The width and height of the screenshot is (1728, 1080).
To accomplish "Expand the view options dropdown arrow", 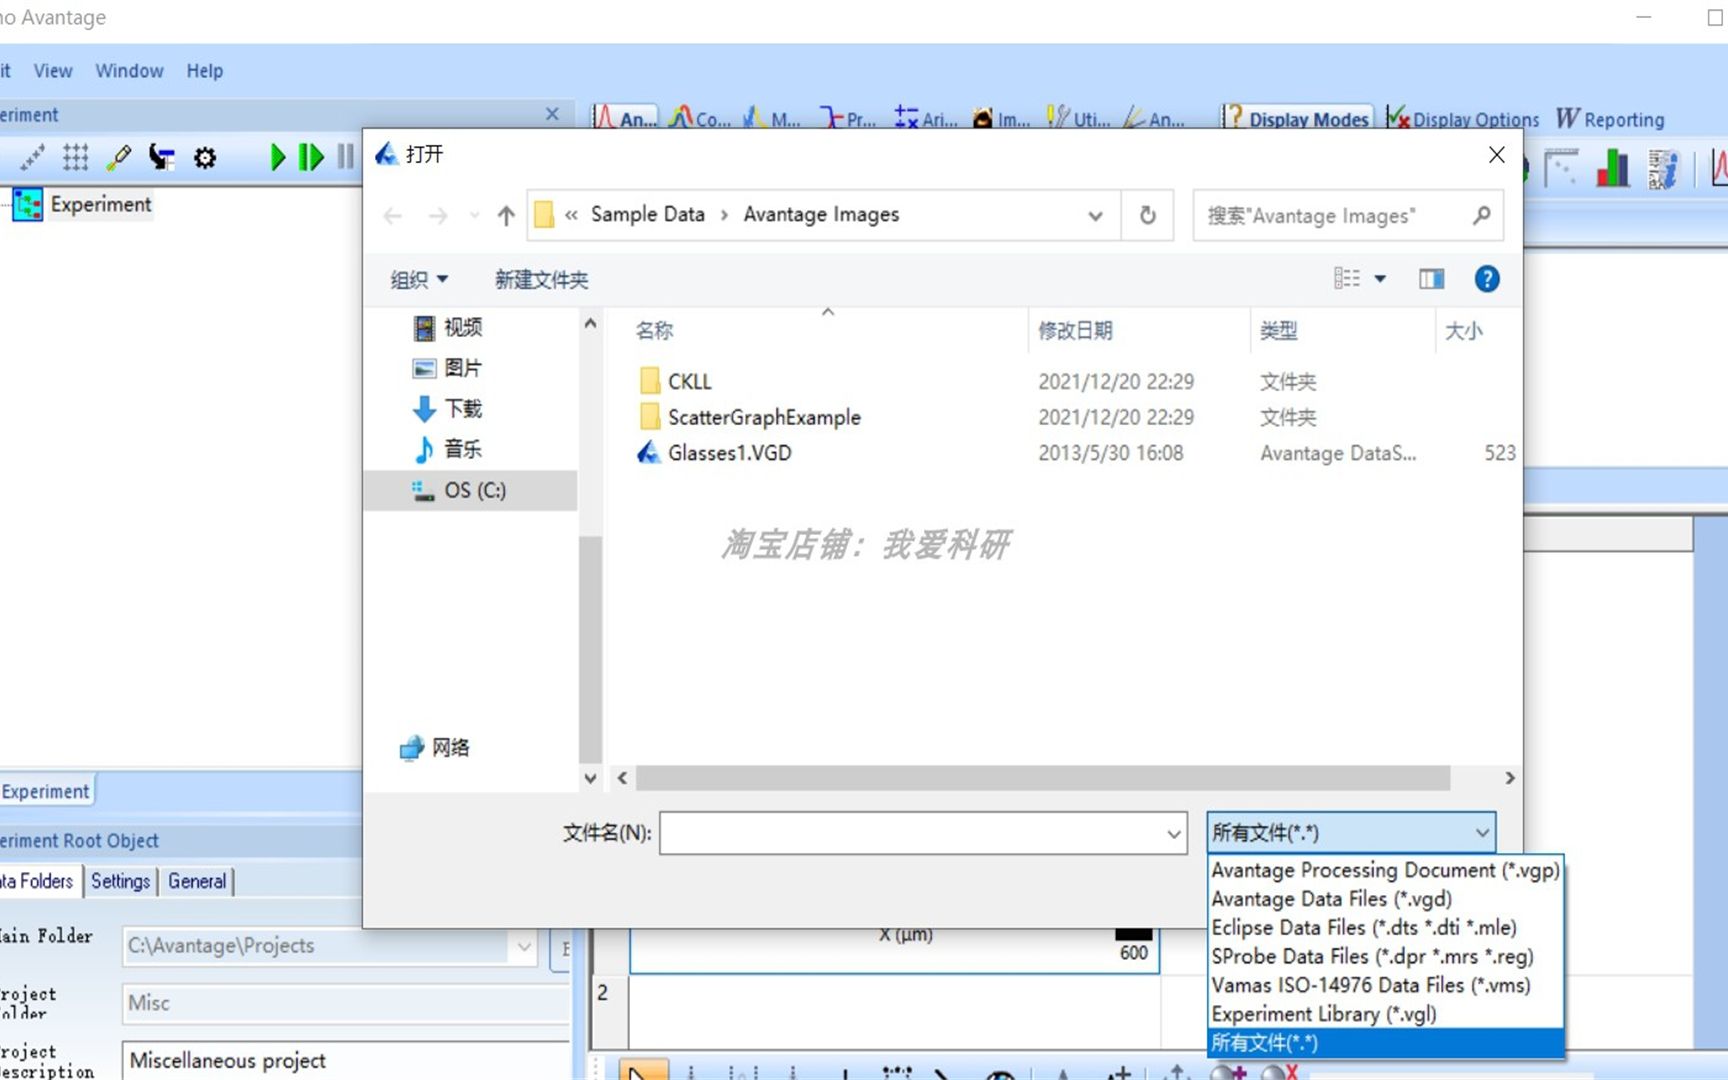I will pos(1380,279).
